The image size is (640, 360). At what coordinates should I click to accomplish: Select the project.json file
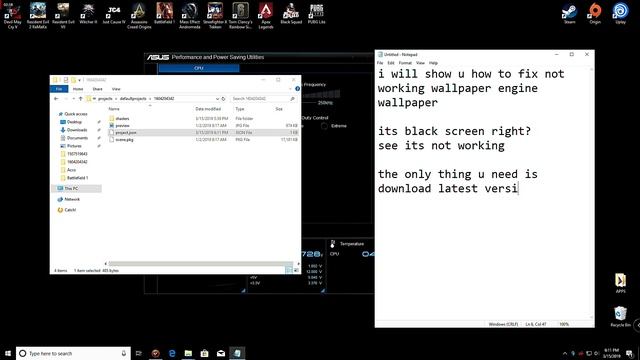(126, 133)
